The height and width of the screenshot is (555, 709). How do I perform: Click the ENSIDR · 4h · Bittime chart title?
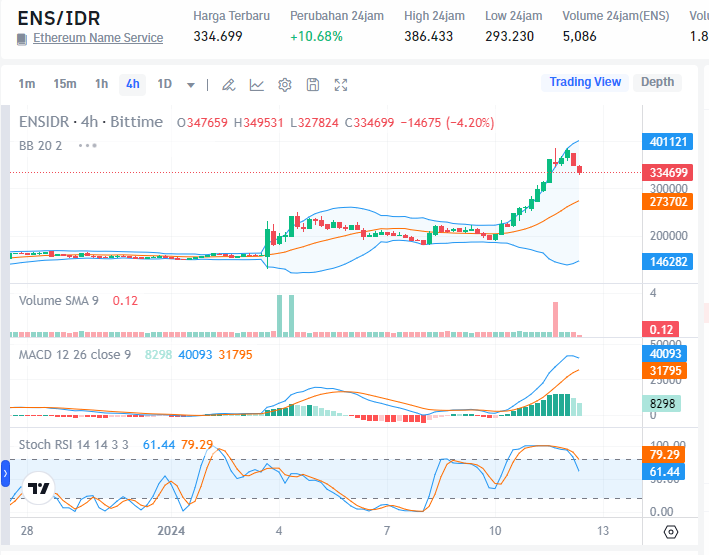[x=90, y=122]
